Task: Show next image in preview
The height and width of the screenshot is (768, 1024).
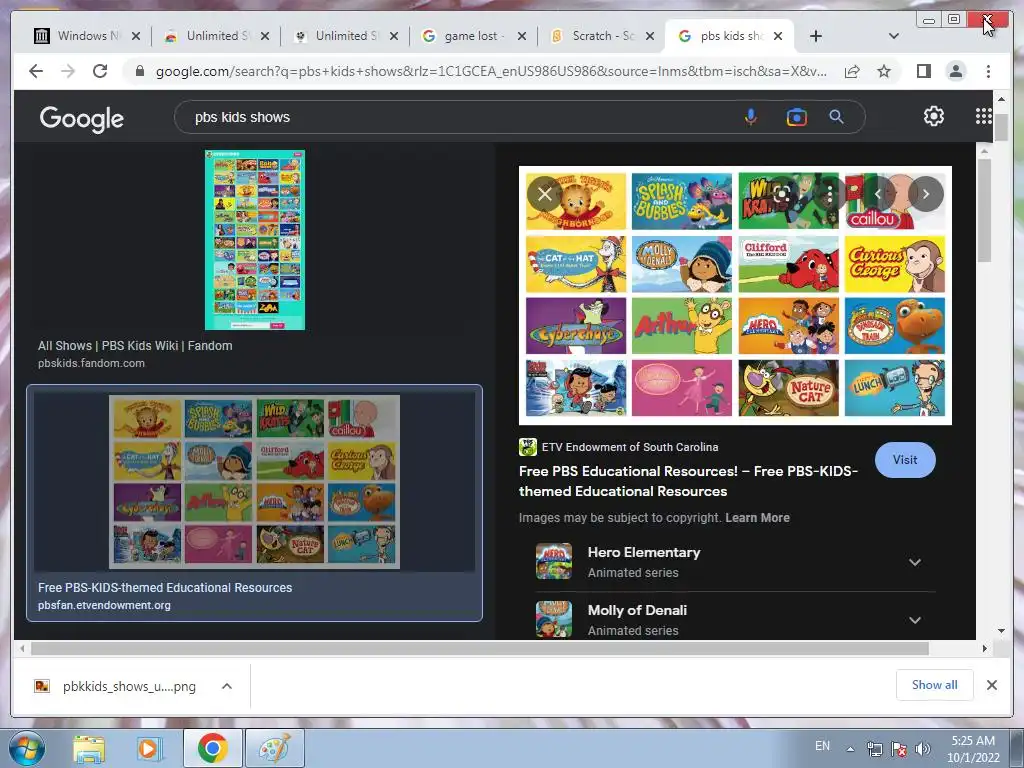Action: tap(926, 194)
